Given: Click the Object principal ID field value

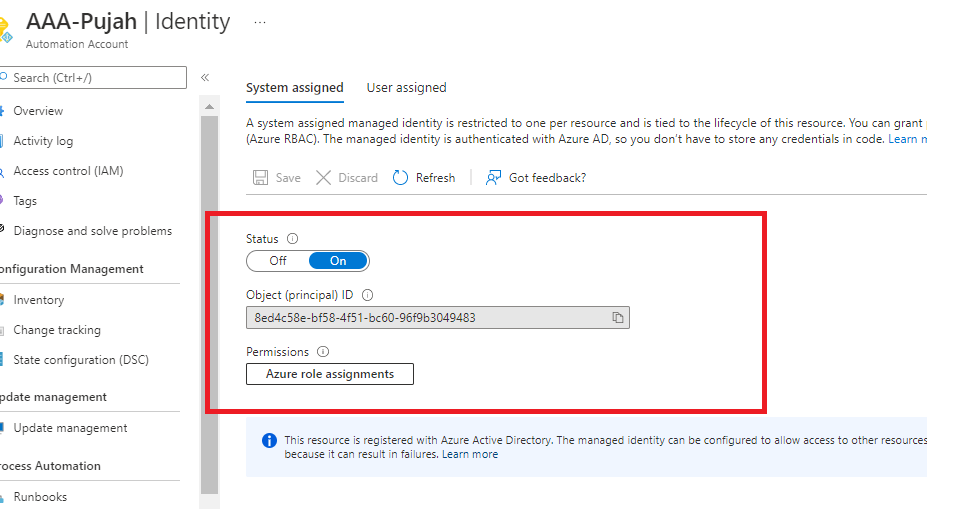Looking at the screenshot, I should tap(365, 318).
